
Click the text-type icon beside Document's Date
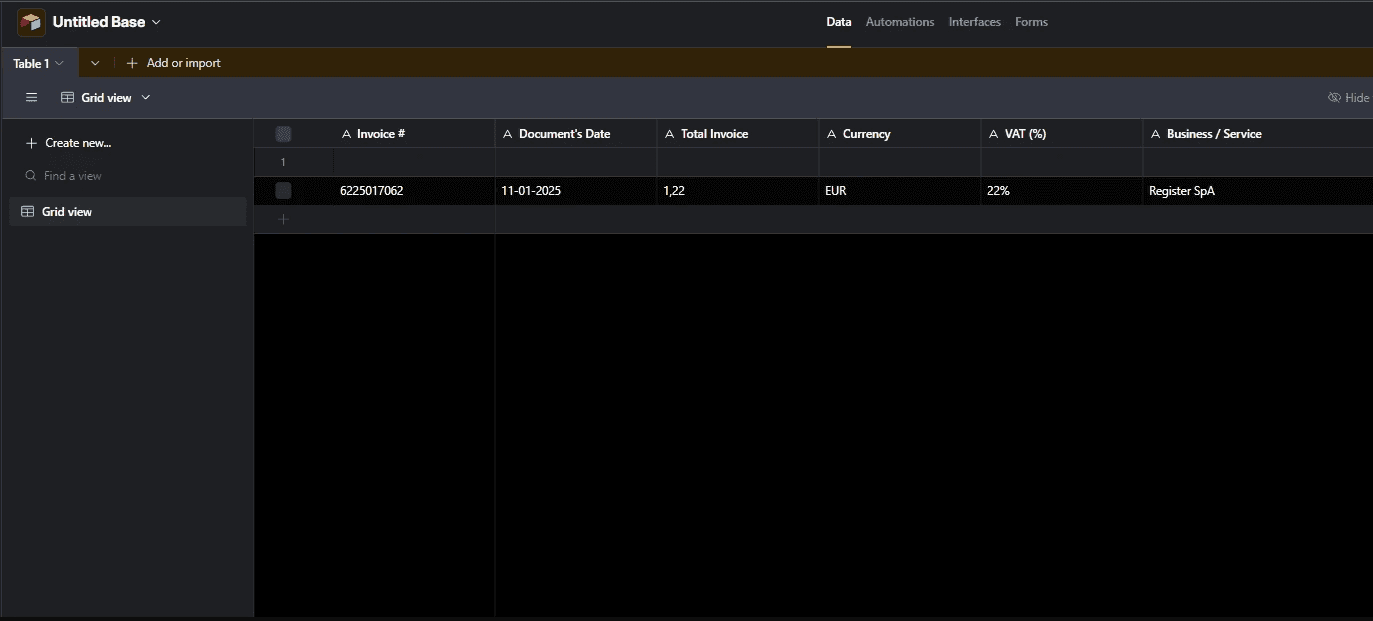[x=508, y=134]
